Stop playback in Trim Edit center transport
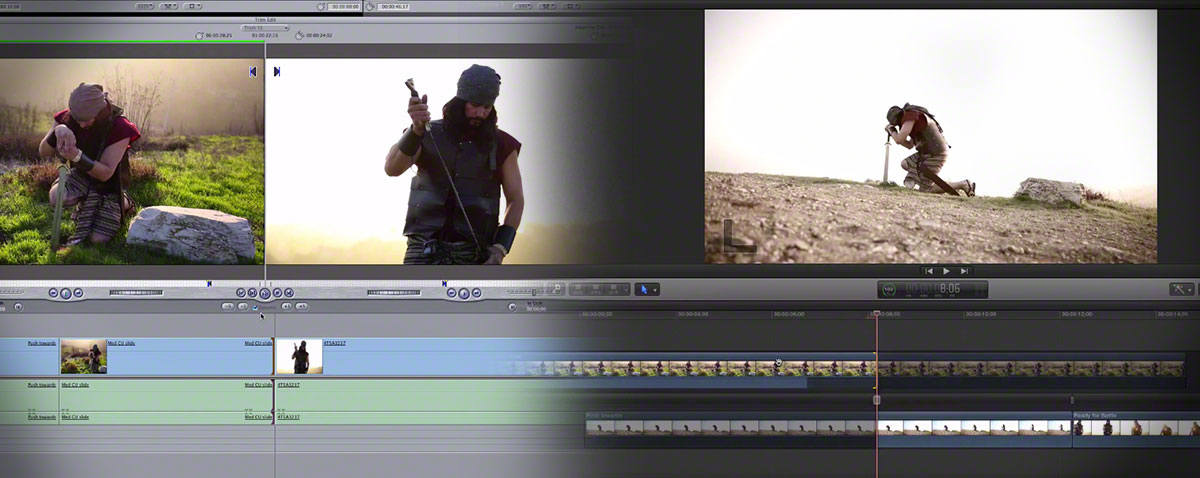This screenshot has width=1200, height=478. click(x=277, y=293)
